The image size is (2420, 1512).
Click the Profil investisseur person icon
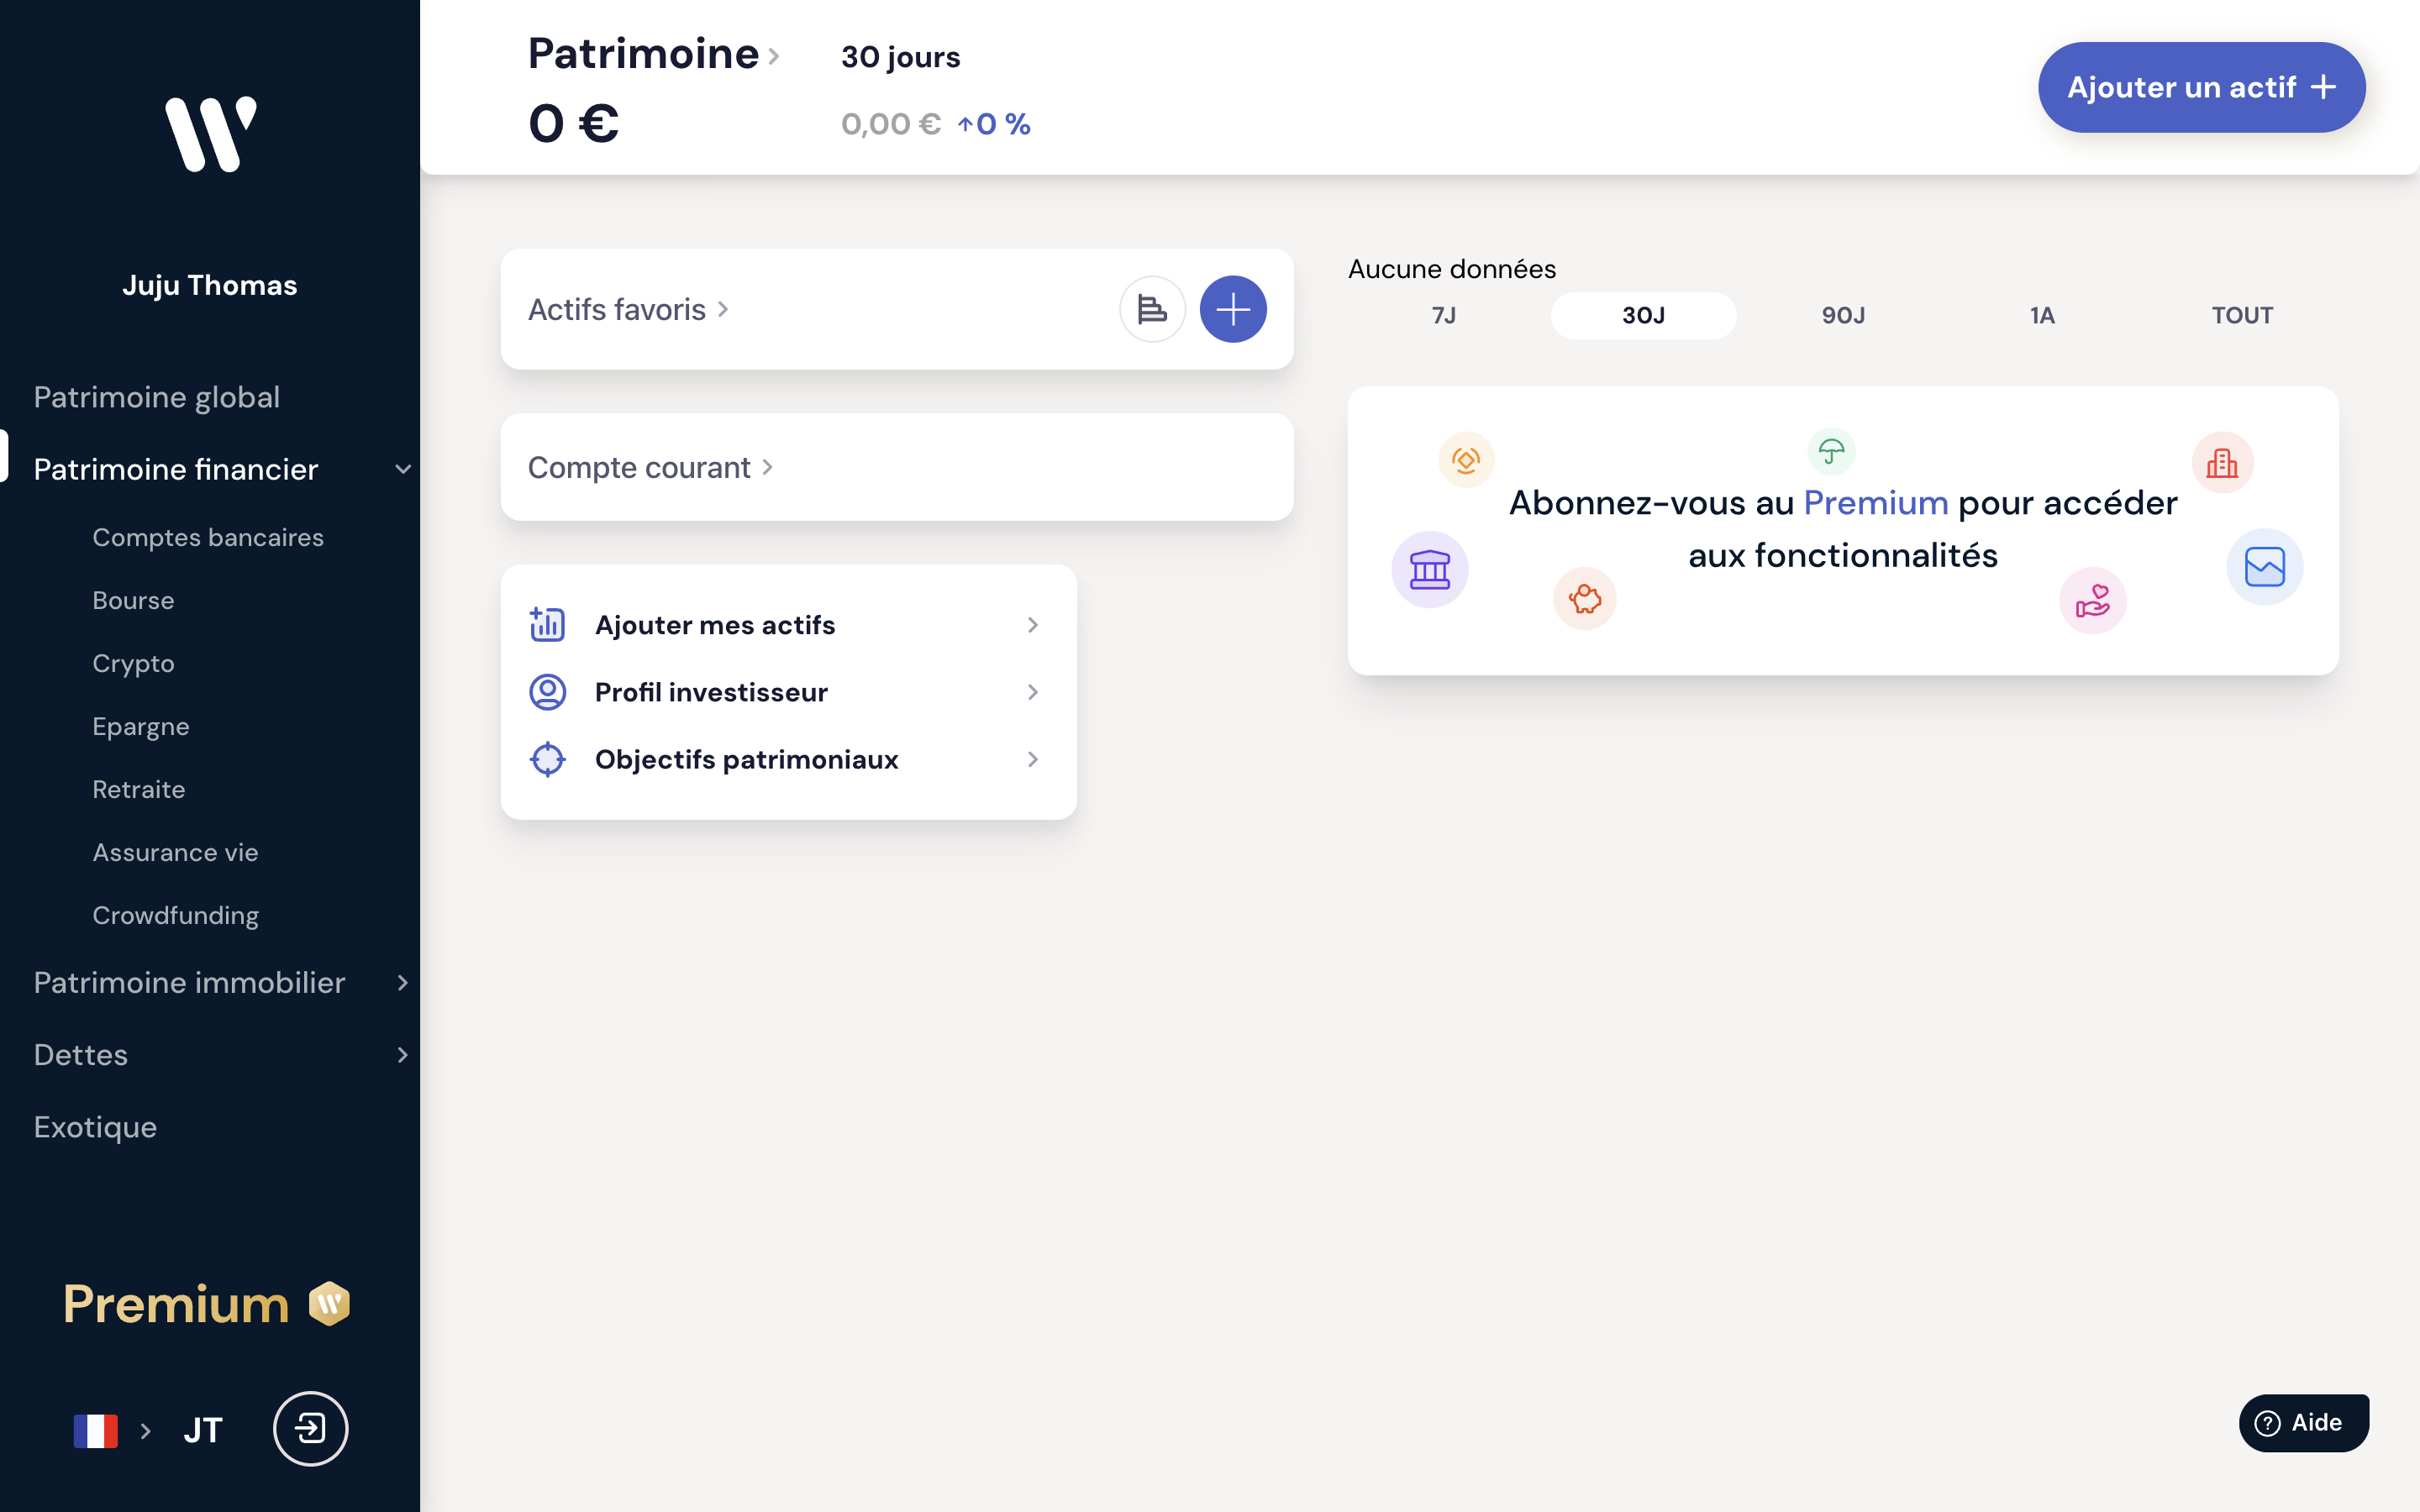[x=547, y=692]
